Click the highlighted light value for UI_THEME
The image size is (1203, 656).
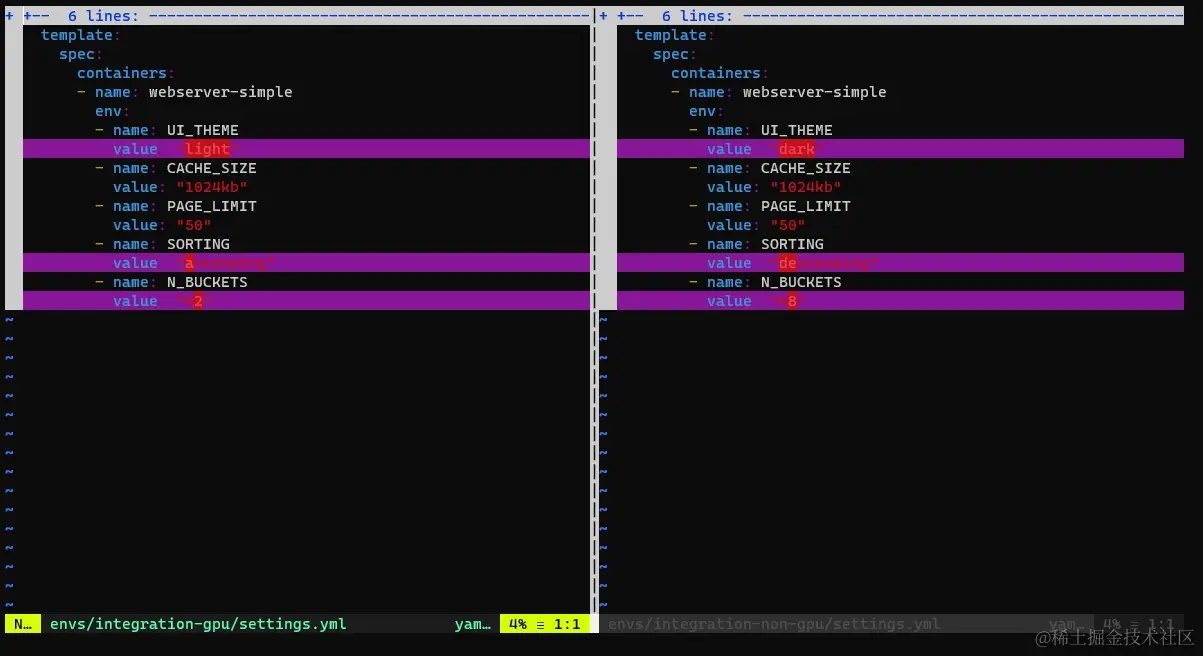[206, 148]
